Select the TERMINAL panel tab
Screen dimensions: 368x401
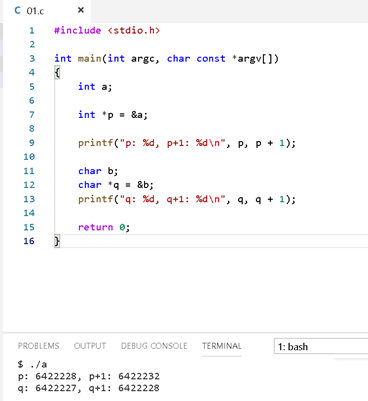click(222, 346)
